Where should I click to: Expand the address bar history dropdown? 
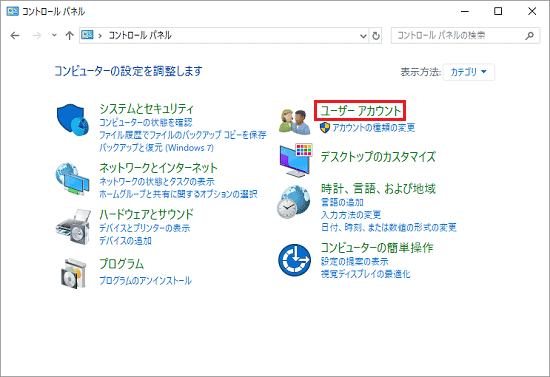[363, 36]
